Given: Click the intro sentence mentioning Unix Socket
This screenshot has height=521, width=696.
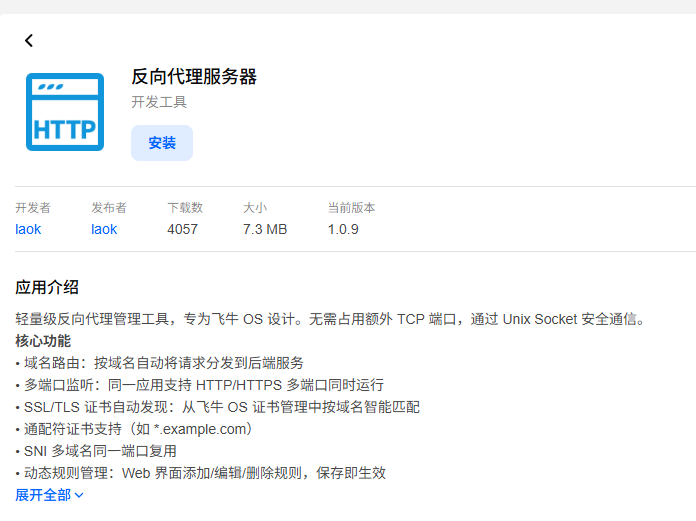Looking at the screenshot, I should [330, 319].
